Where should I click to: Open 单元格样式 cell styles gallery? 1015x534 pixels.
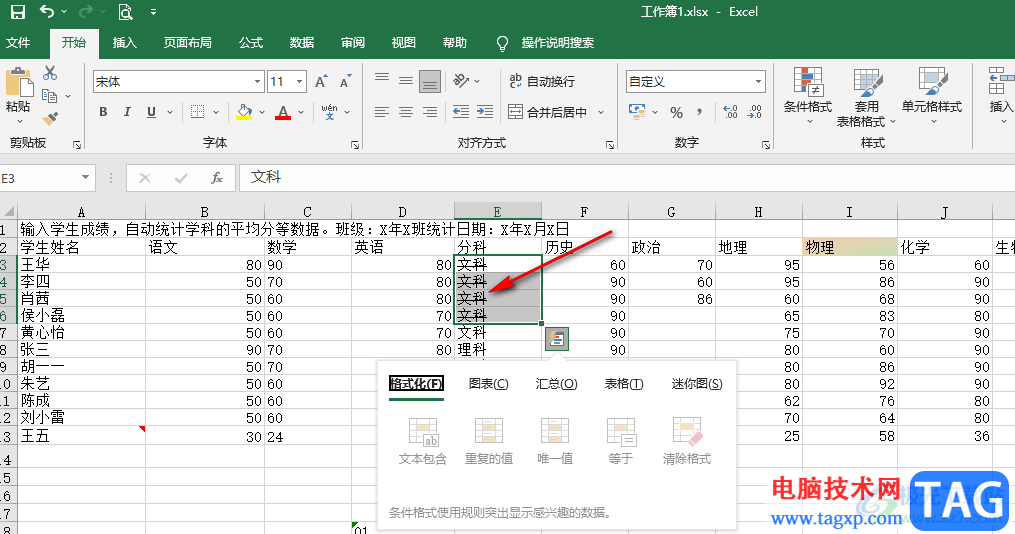coord(932,95)
